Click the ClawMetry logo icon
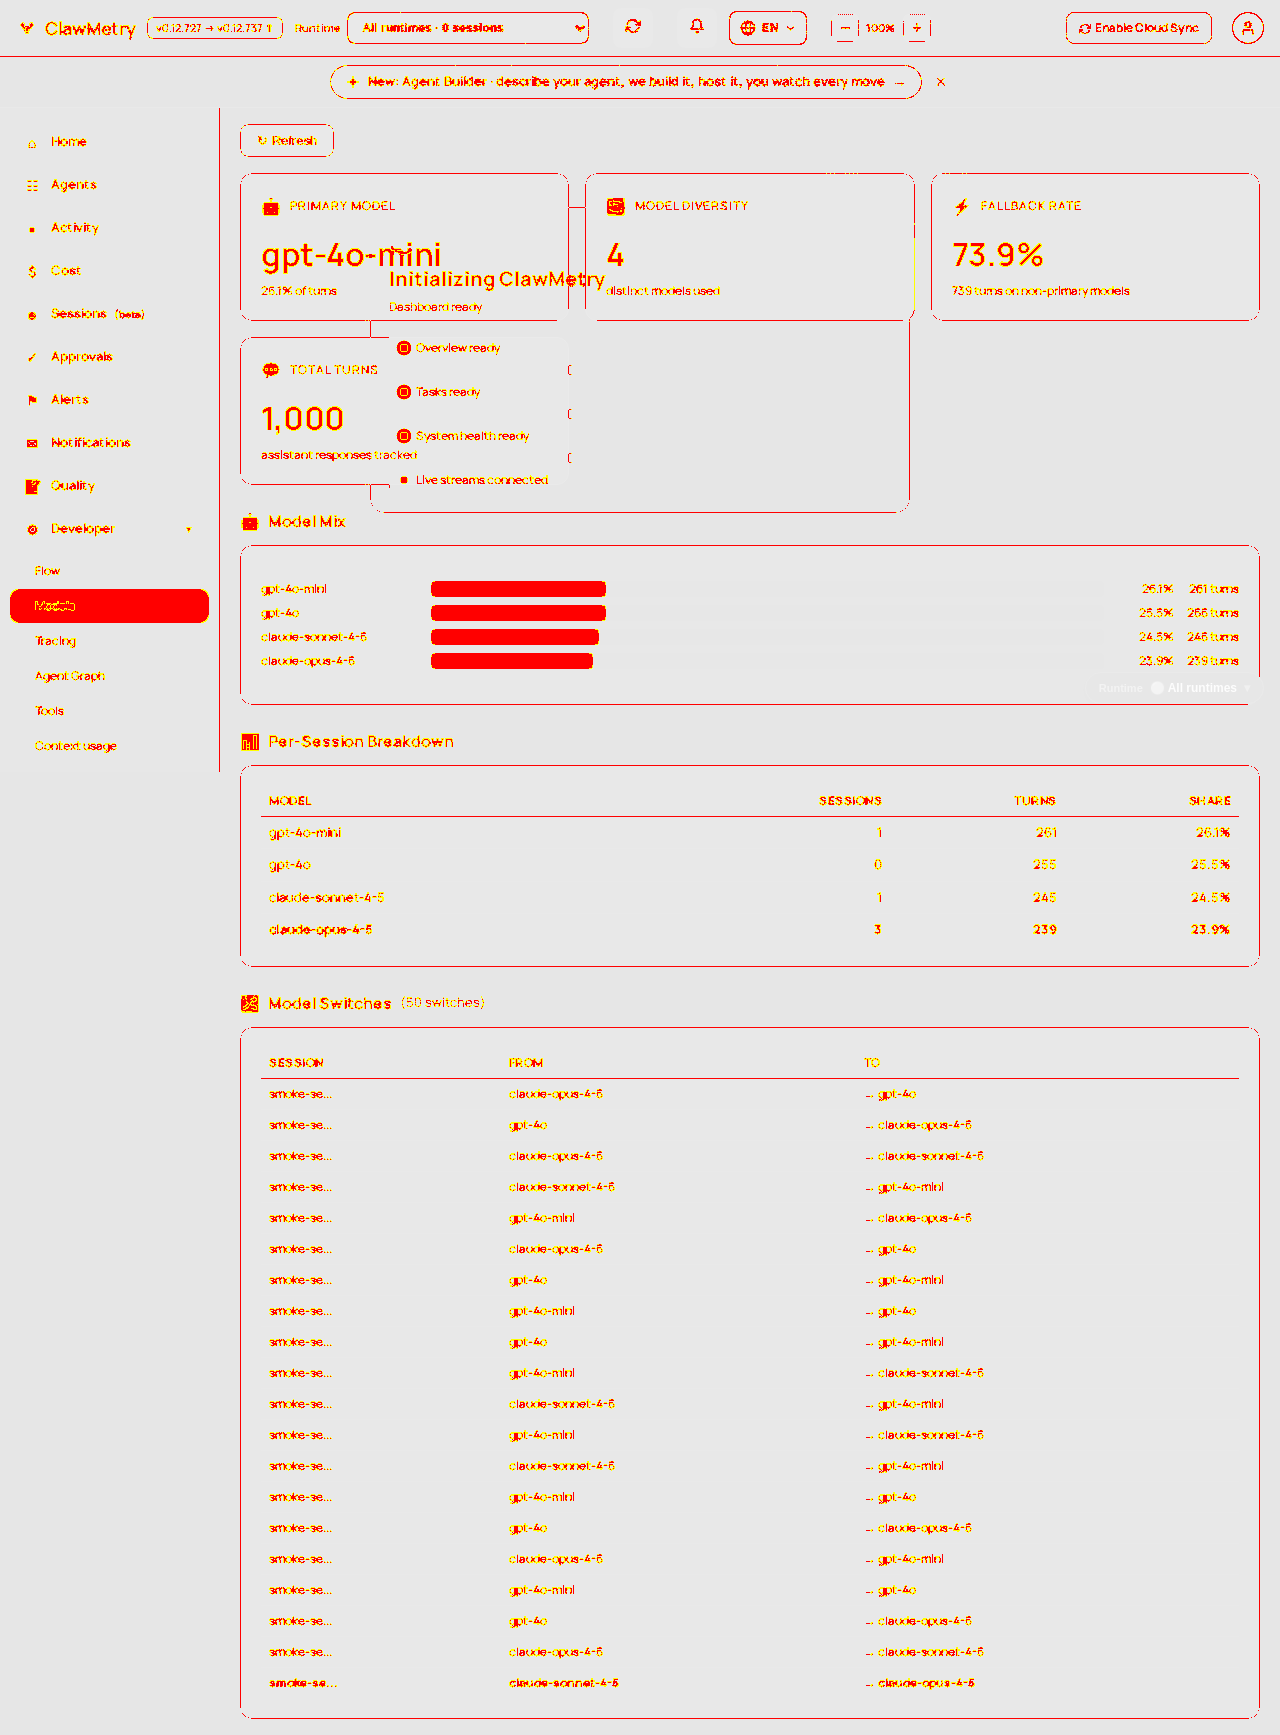Image resolution: width=1280 pixels, height=1735 pixels. point(27,28)
